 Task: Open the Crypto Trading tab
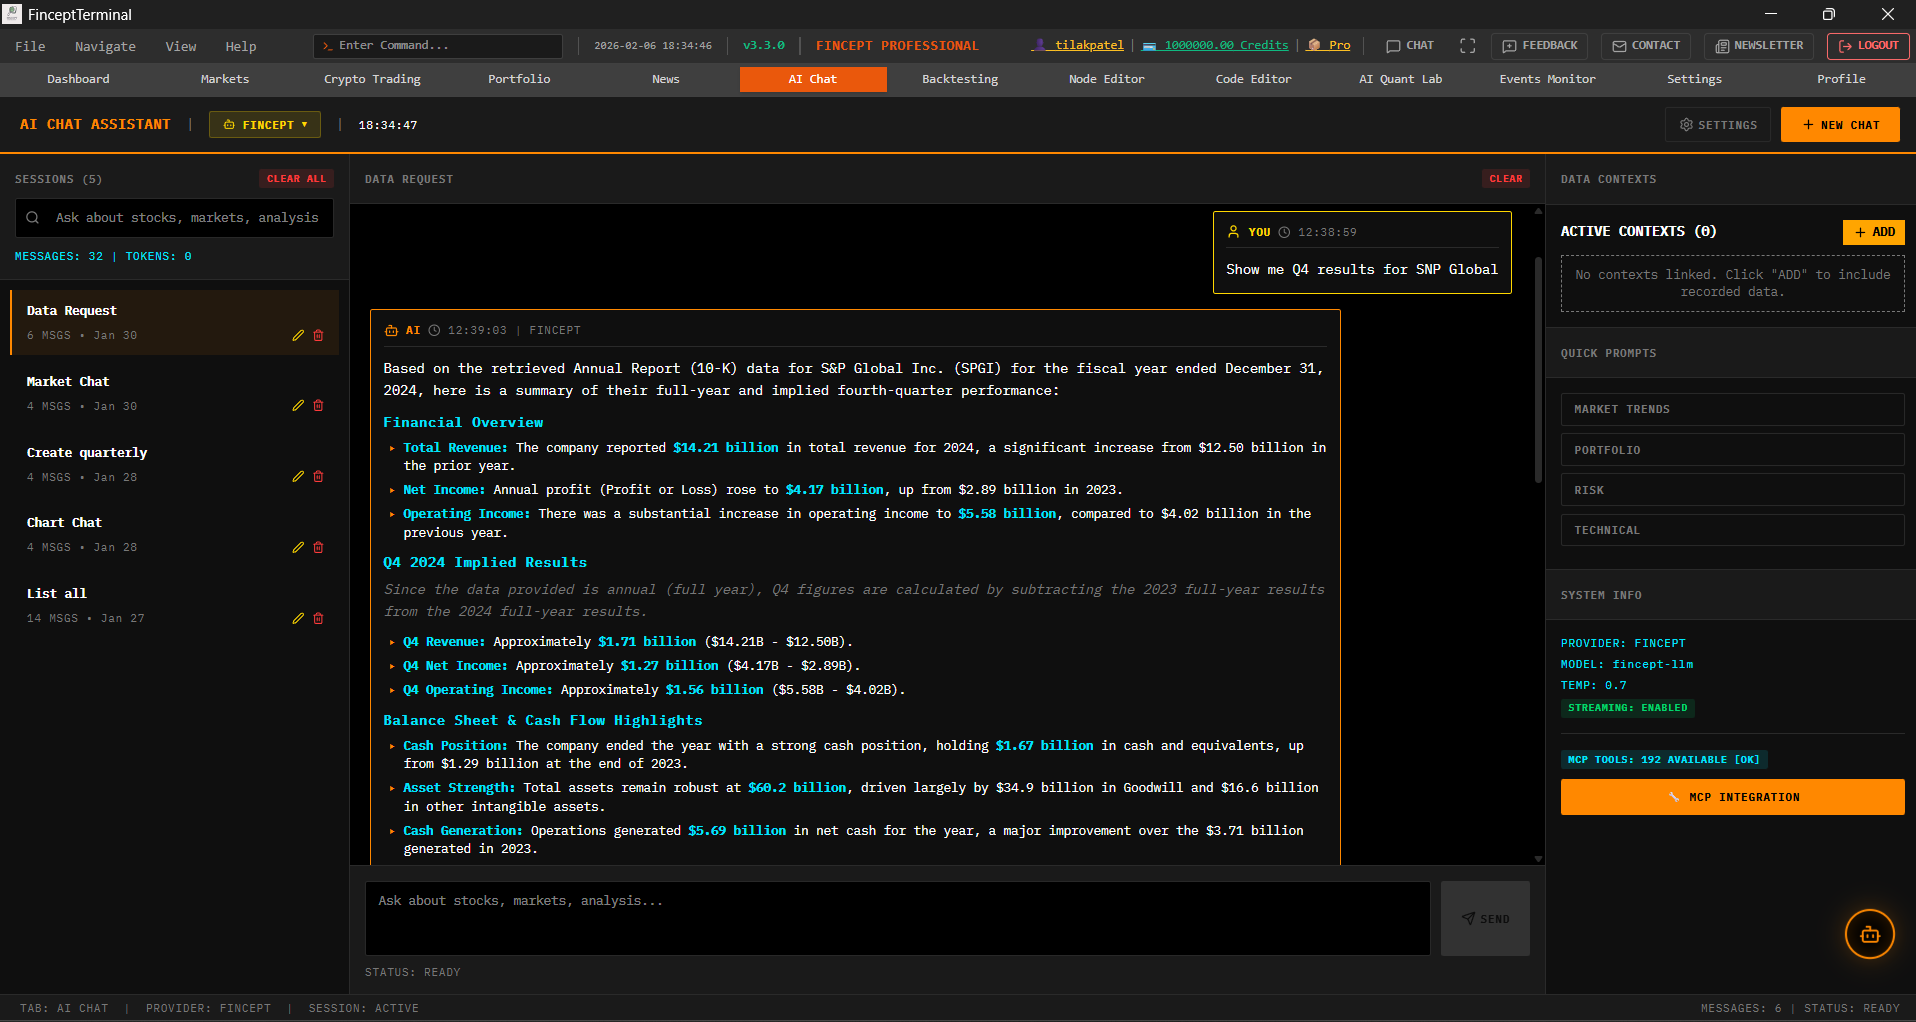[x=372, y=79]
